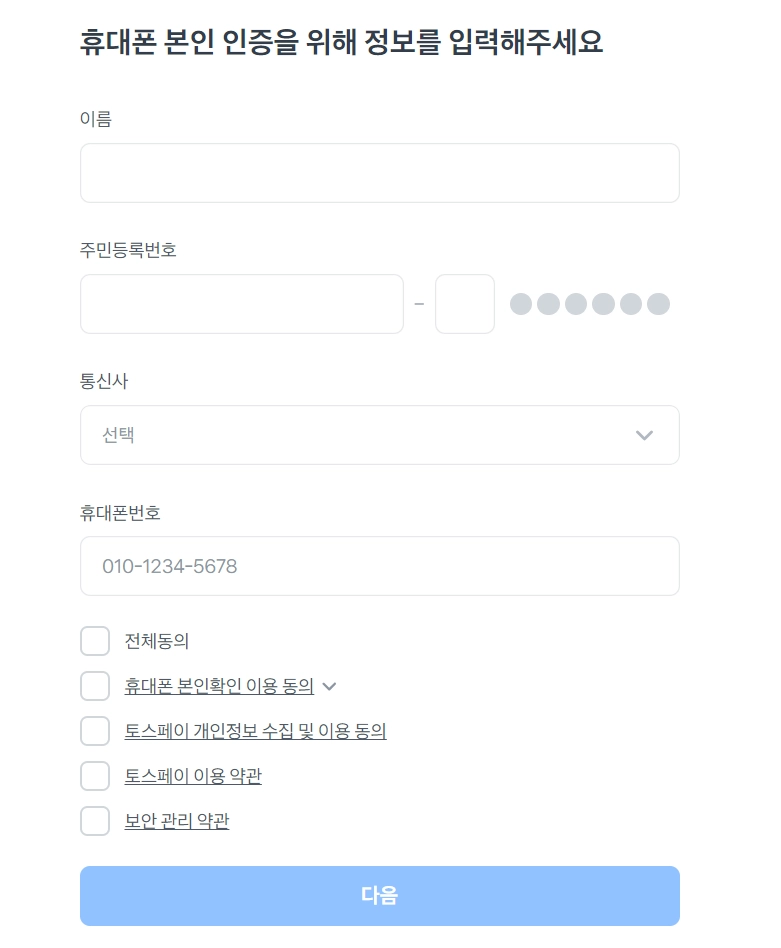The image size is (781, 948).
Task: Click the masked gray dots of 주민등록번호
Action: 589,304
